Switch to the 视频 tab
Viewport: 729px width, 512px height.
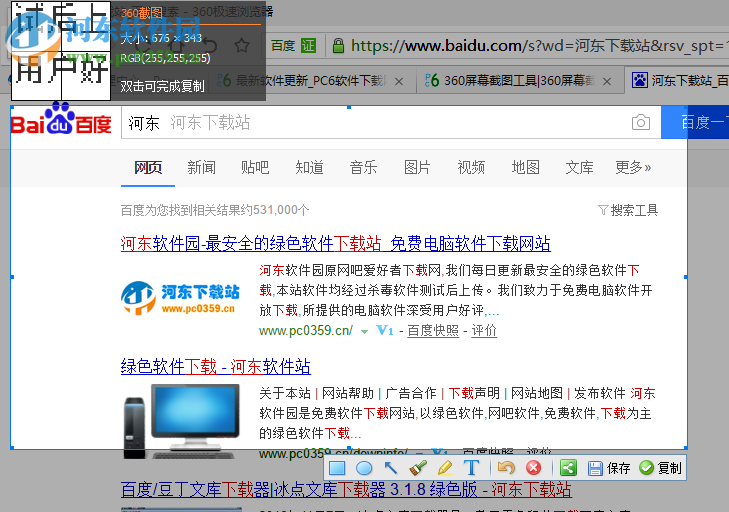tap(471, 167)
